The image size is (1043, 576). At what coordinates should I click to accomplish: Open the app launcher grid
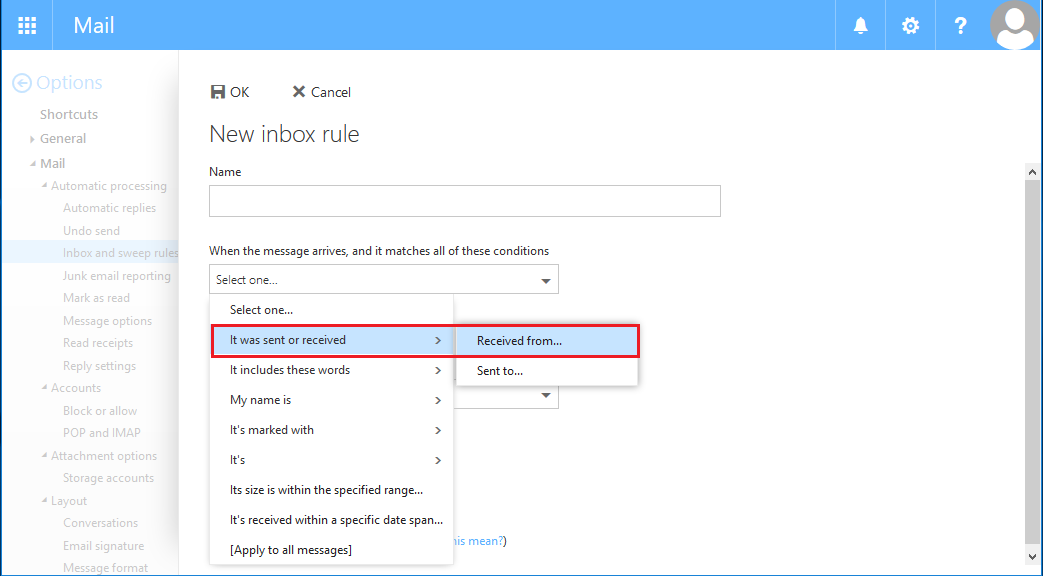[x=26, y=25]
